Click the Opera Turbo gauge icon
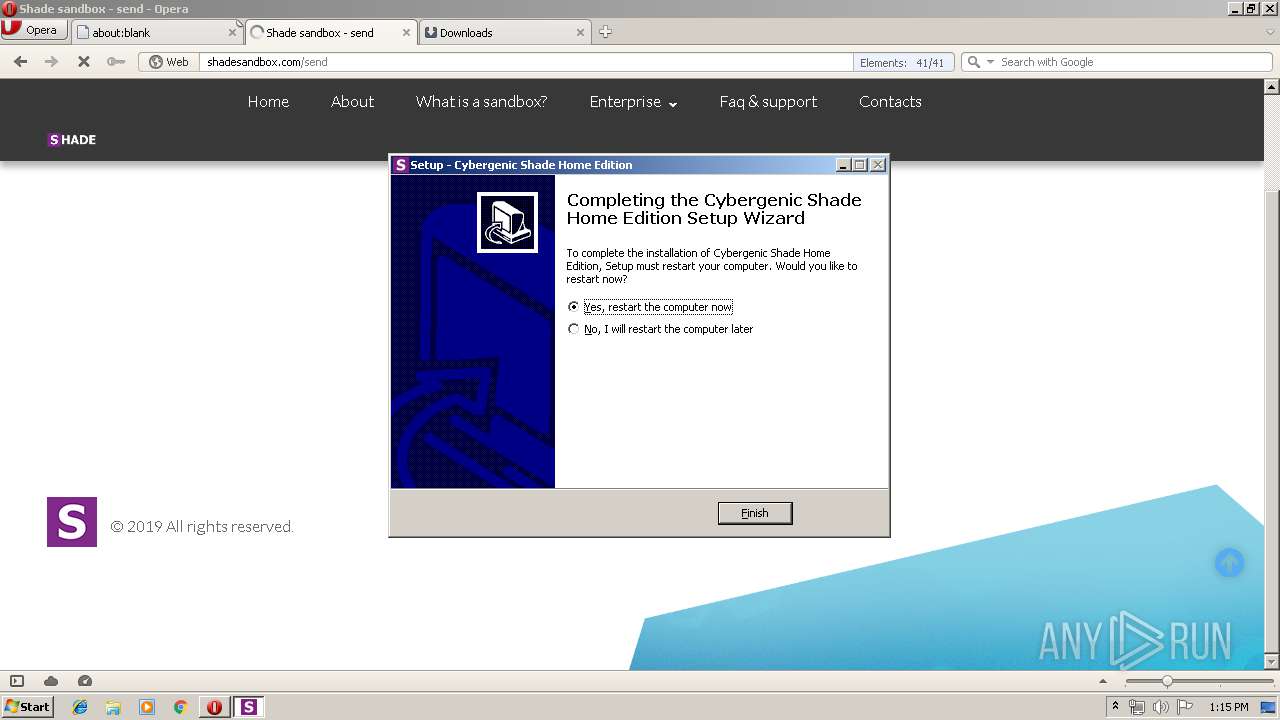The height and width of the screenshot is (720, 1280). 85,681
